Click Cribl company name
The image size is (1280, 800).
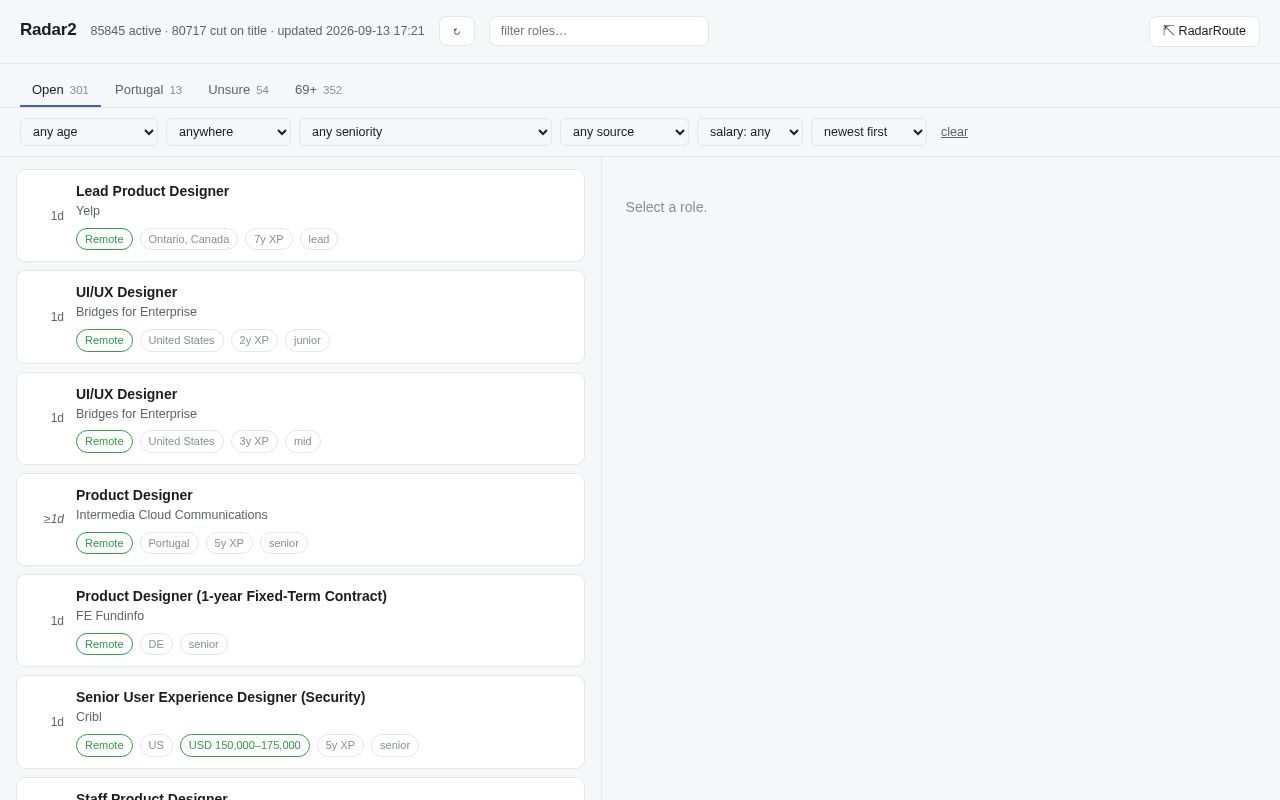[89, 717]
